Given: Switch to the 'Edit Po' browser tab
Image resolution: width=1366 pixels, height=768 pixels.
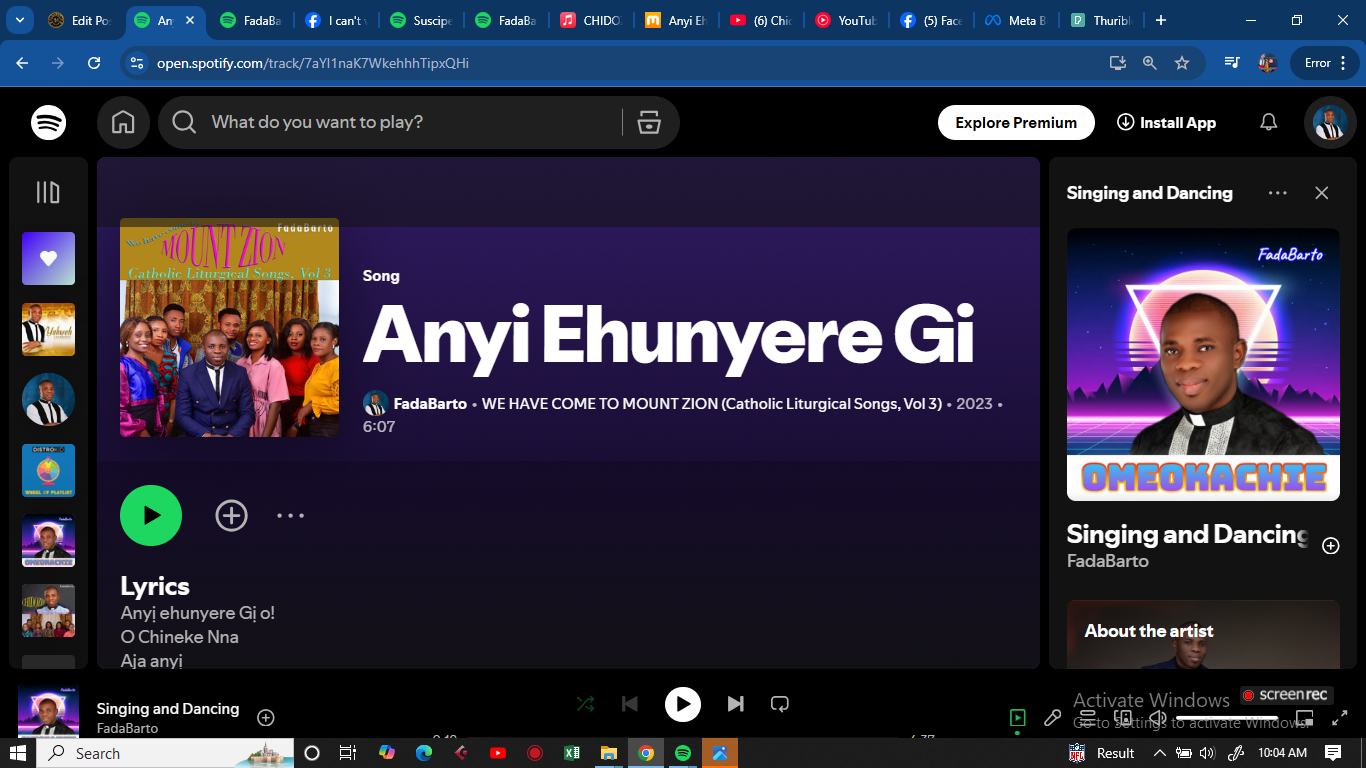Looking at the screenshot, I should point(80,20).
